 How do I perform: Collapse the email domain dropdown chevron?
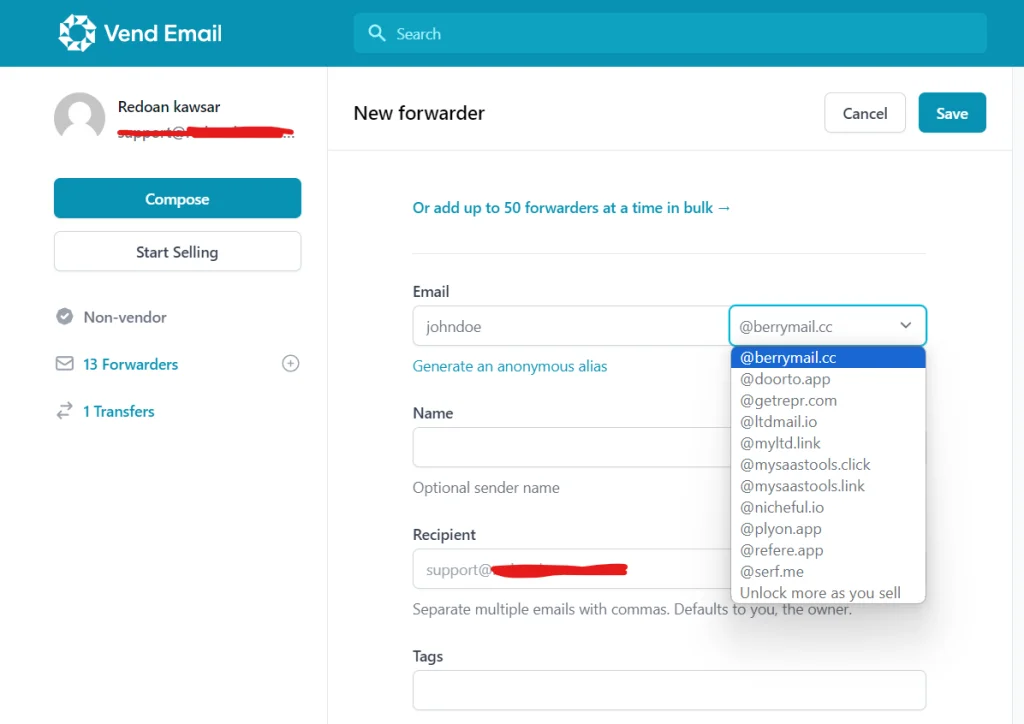905,326
